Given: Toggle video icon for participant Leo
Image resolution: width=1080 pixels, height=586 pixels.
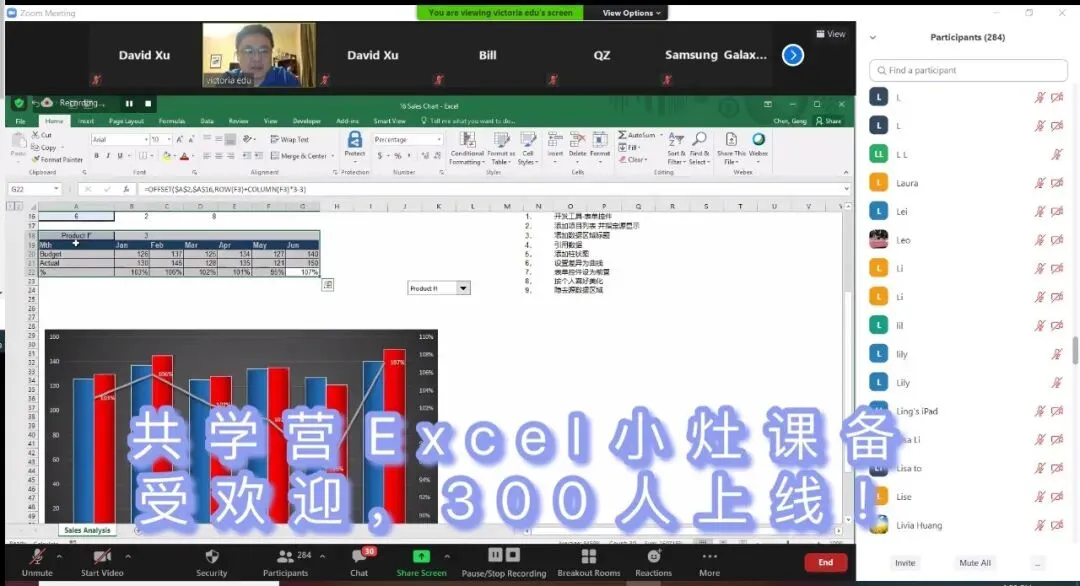Looking at the screenshot, I should tap(1057, 240).
